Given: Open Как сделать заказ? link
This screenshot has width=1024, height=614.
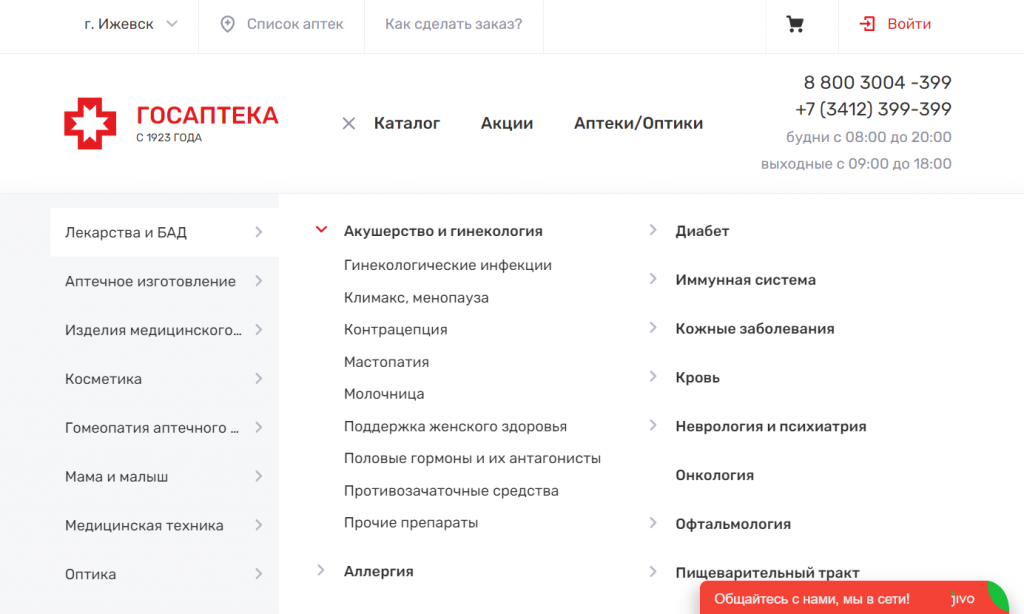Looking at the screenshot, I should (x=453, y=24).
